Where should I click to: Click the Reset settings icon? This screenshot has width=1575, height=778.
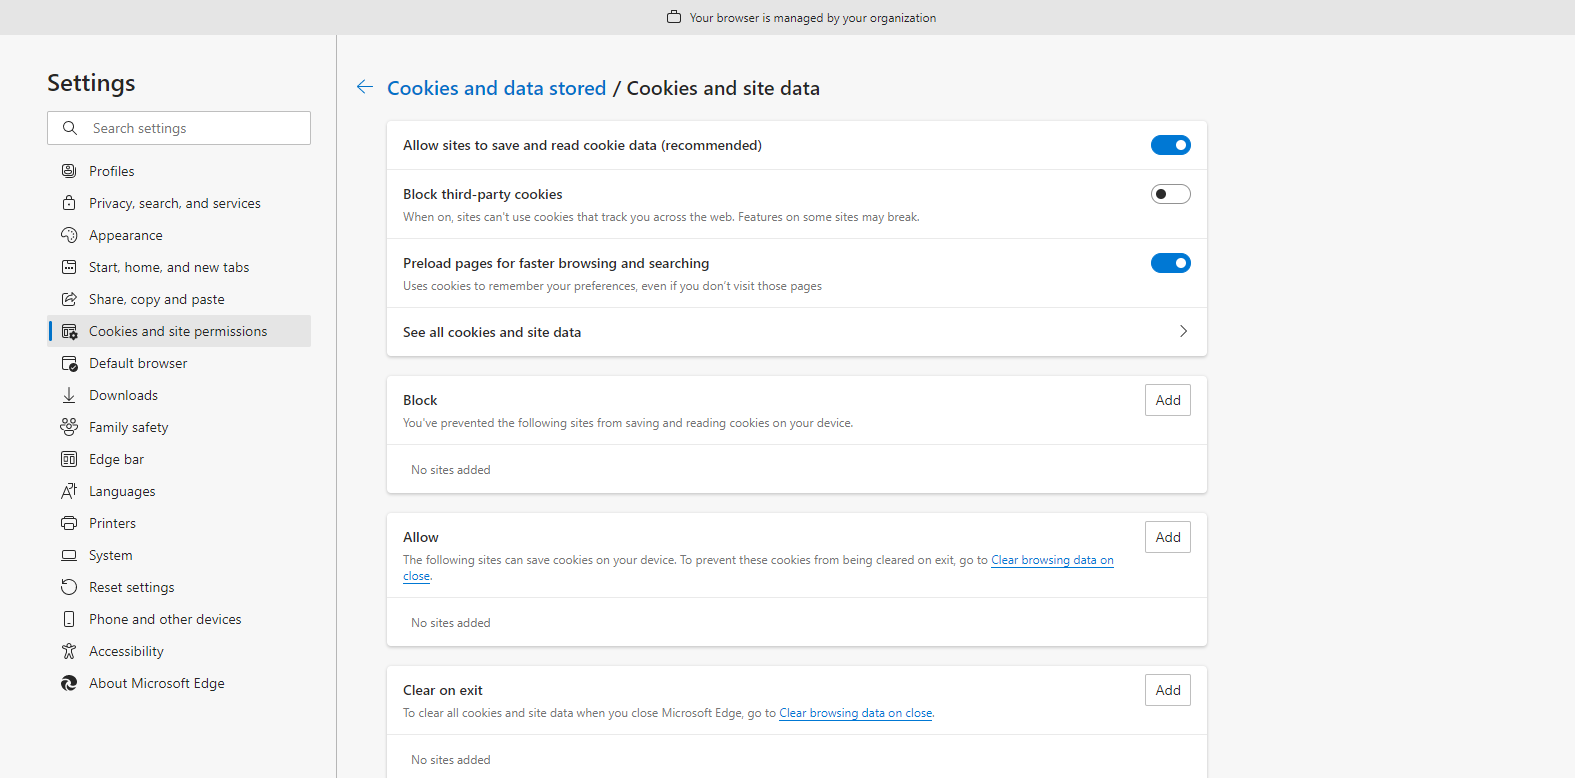tap(69, 587)
